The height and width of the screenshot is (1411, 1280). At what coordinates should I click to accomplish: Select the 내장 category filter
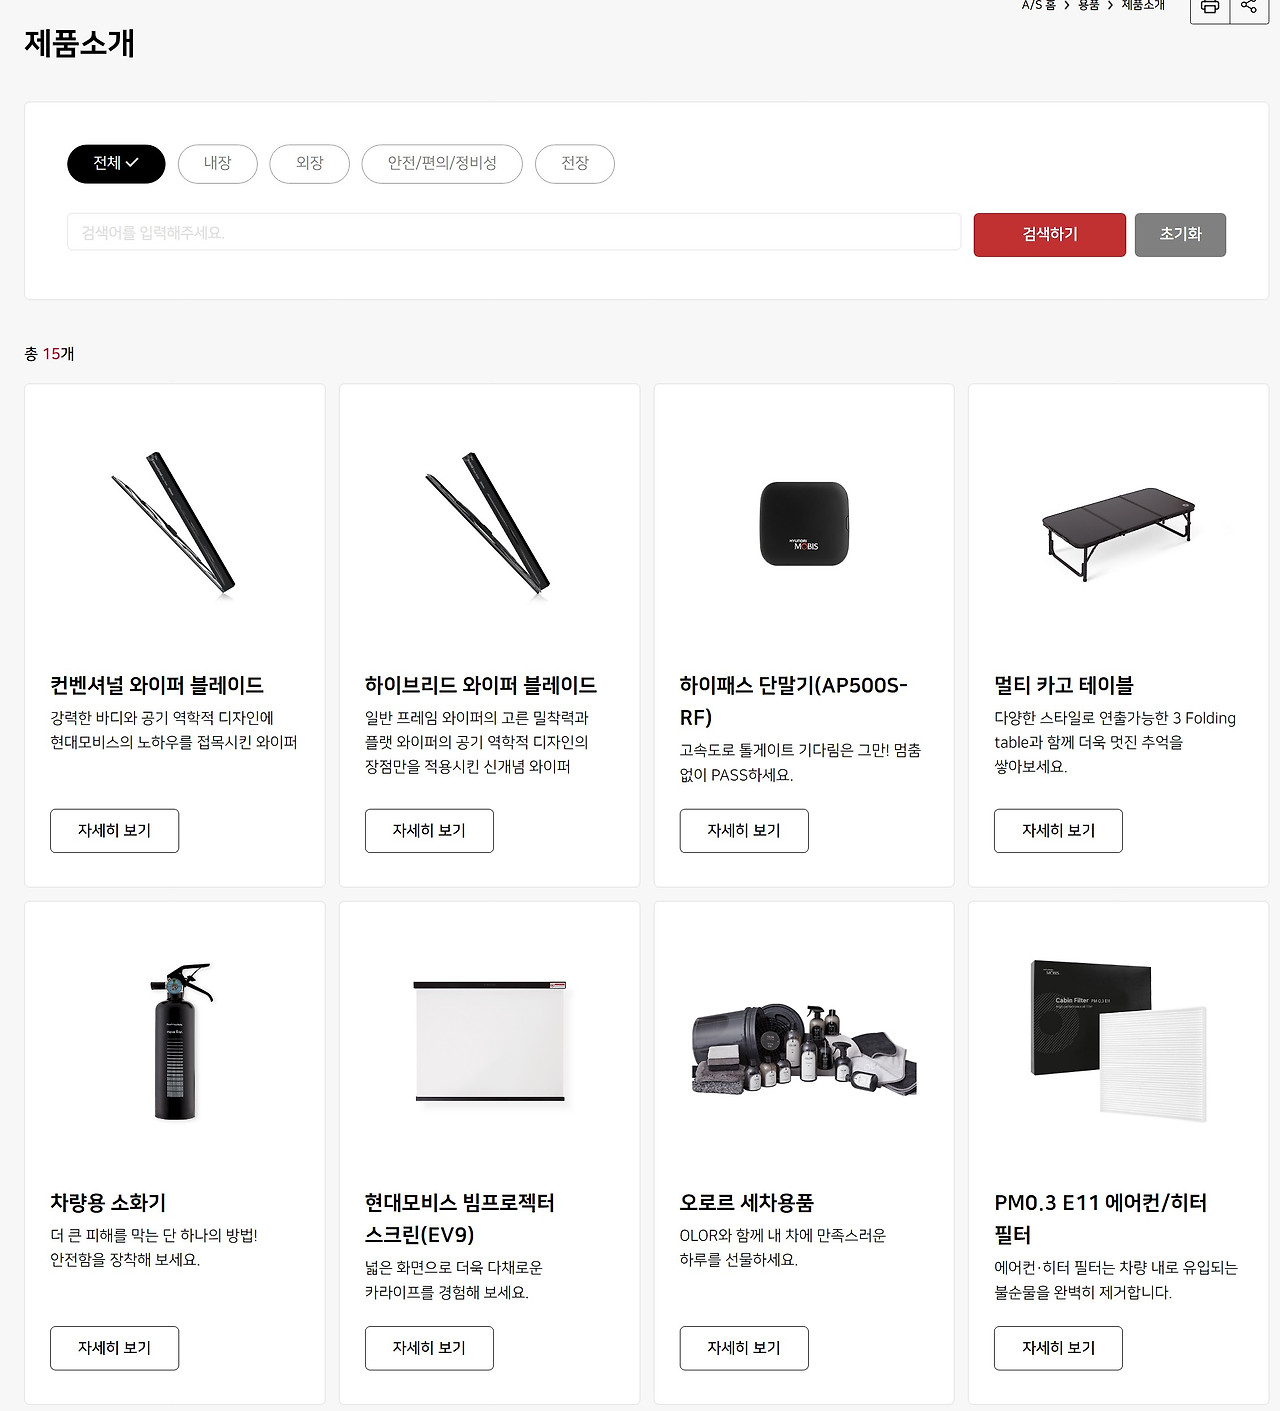point(218,164)
